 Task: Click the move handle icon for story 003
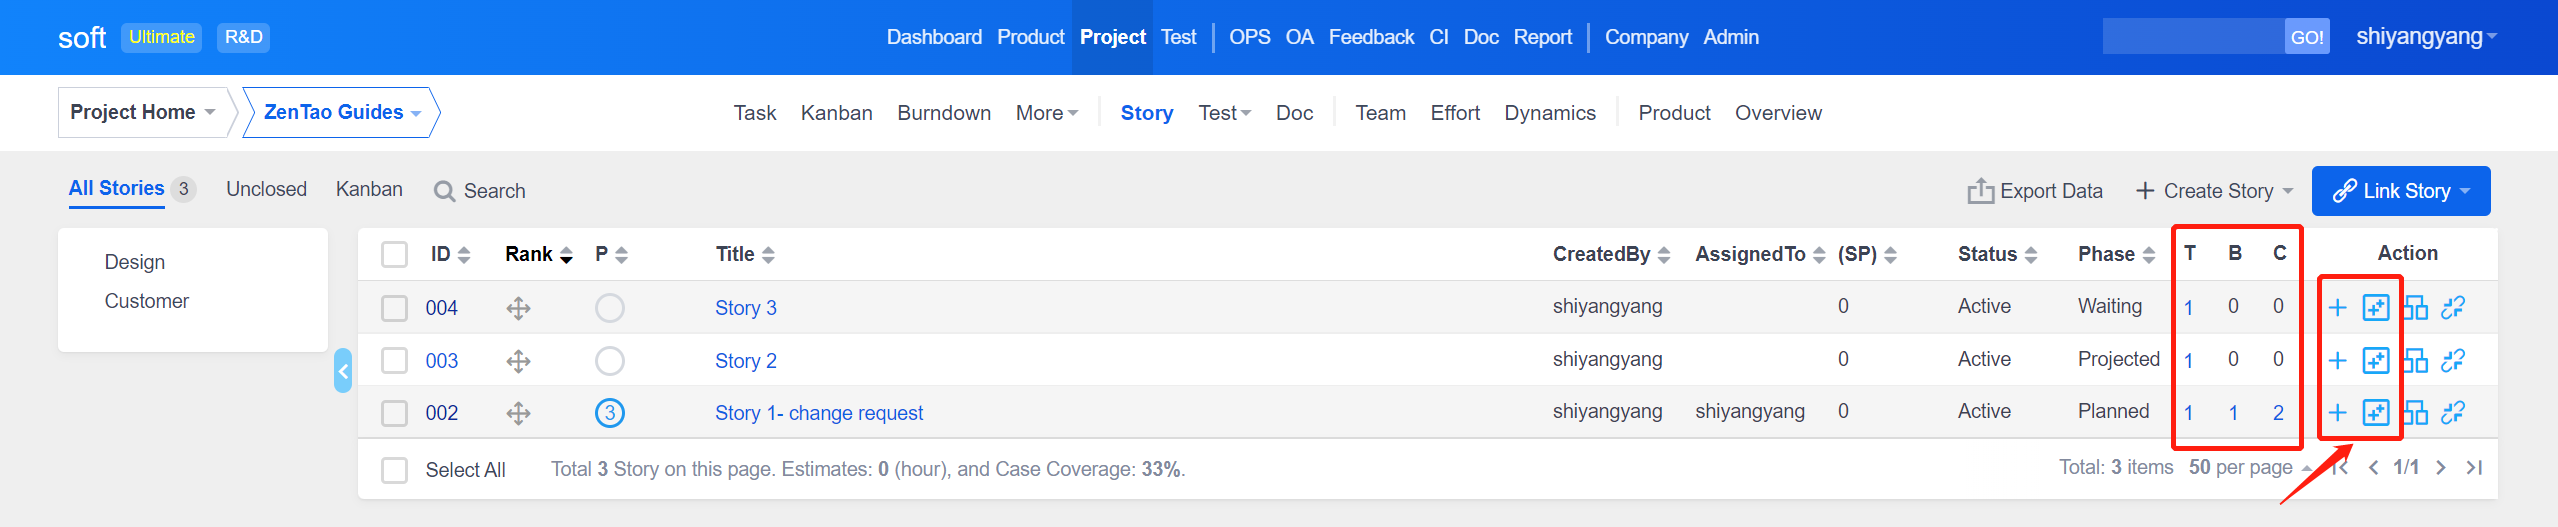518,361
